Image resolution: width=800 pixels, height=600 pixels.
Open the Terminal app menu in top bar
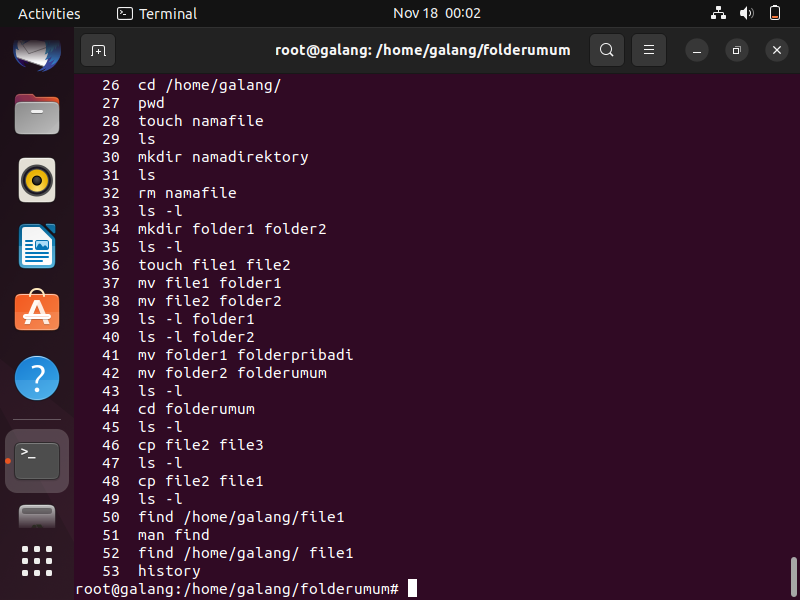click(x=157, y=13)
